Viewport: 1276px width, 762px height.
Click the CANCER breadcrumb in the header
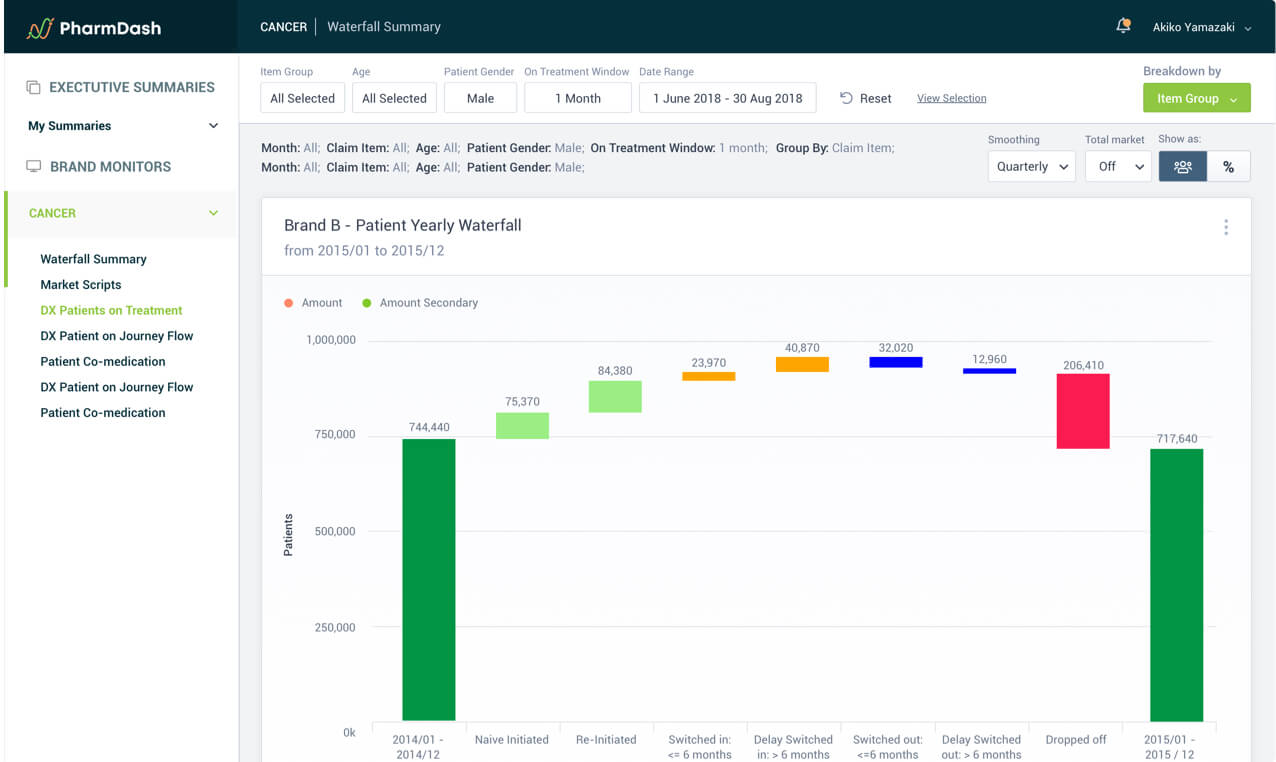coord(283,27)
